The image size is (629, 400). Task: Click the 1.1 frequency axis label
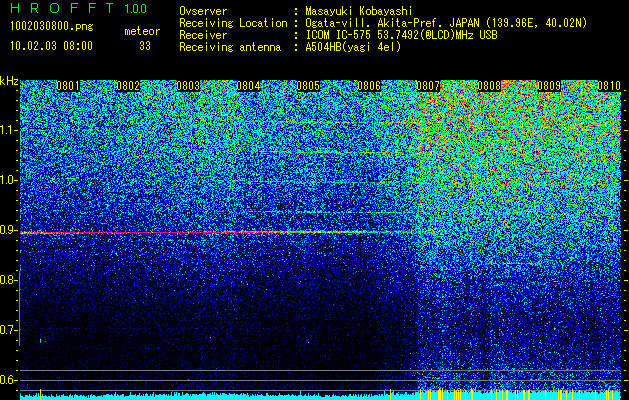9,130
